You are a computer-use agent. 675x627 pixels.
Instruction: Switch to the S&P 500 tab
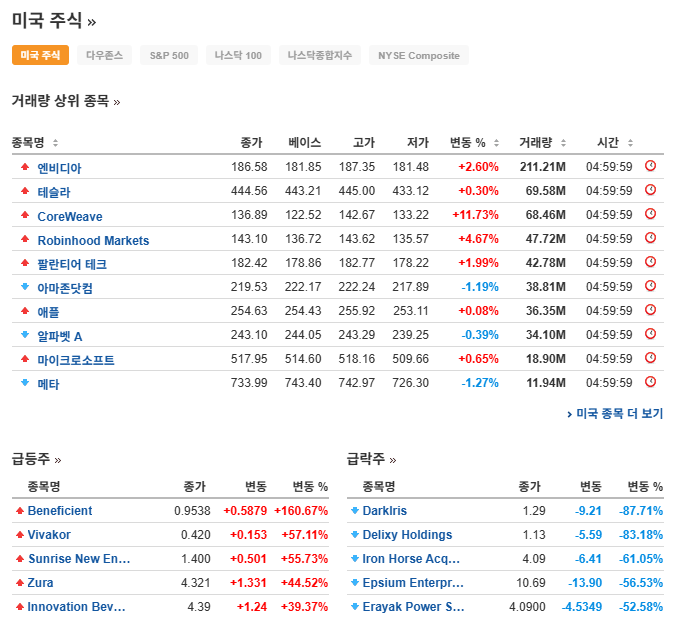[x=169, y=55]
